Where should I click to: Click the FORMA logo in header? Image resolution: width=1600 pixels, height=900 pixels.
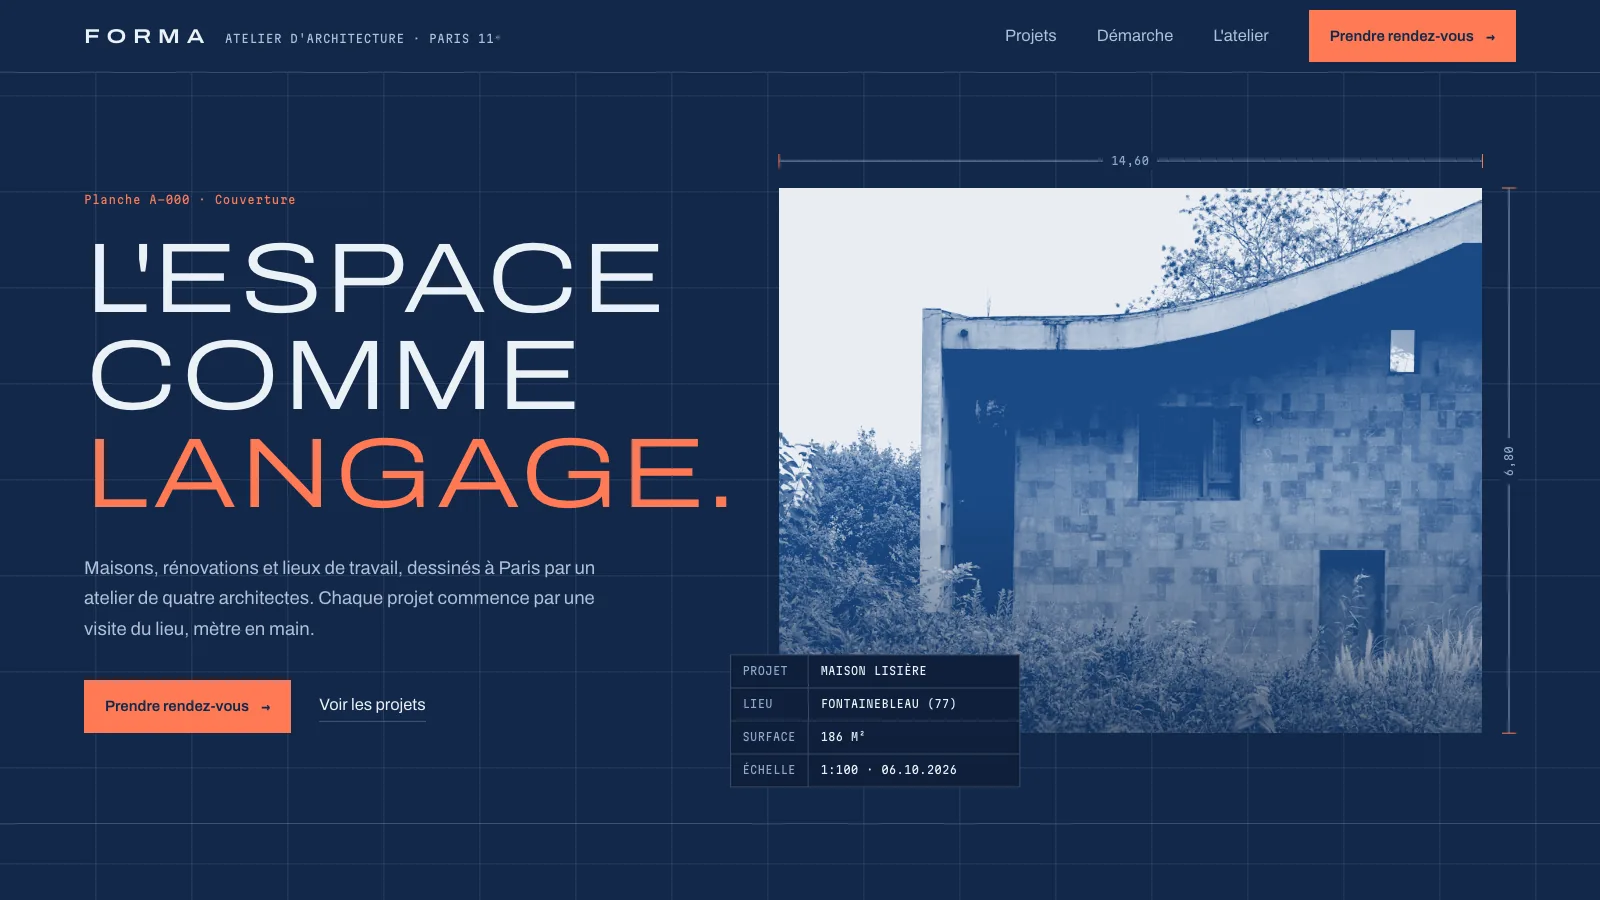coord(145,36)
